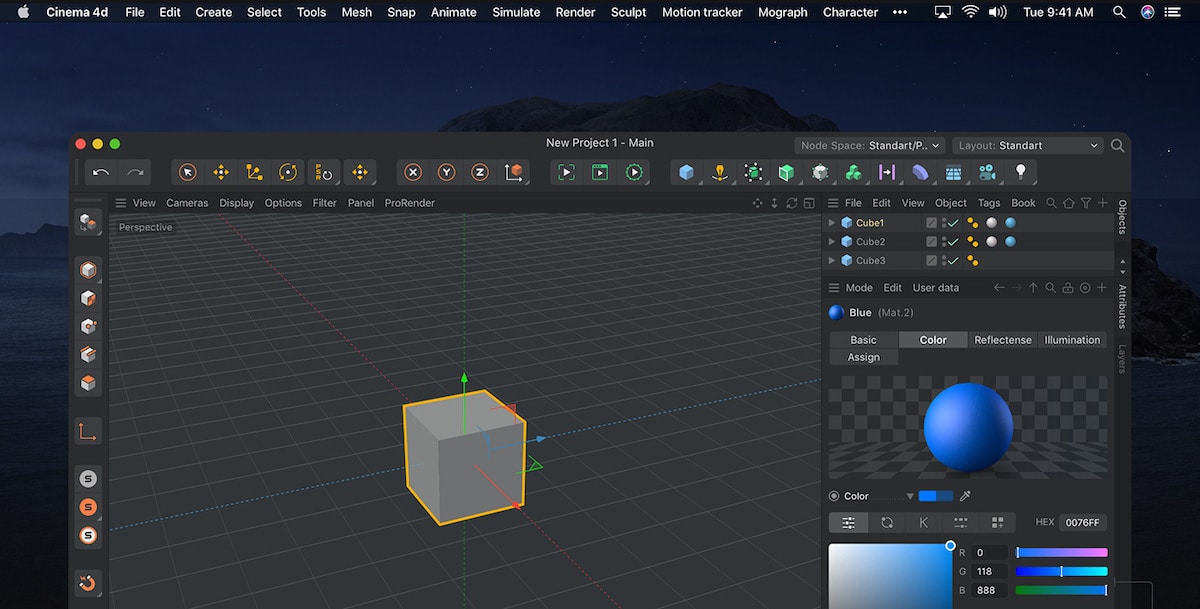This screenshot has width=1200, height=609.
Task: Add a Mograph Cloner using its toolbar icon
Action: point(853,172)
